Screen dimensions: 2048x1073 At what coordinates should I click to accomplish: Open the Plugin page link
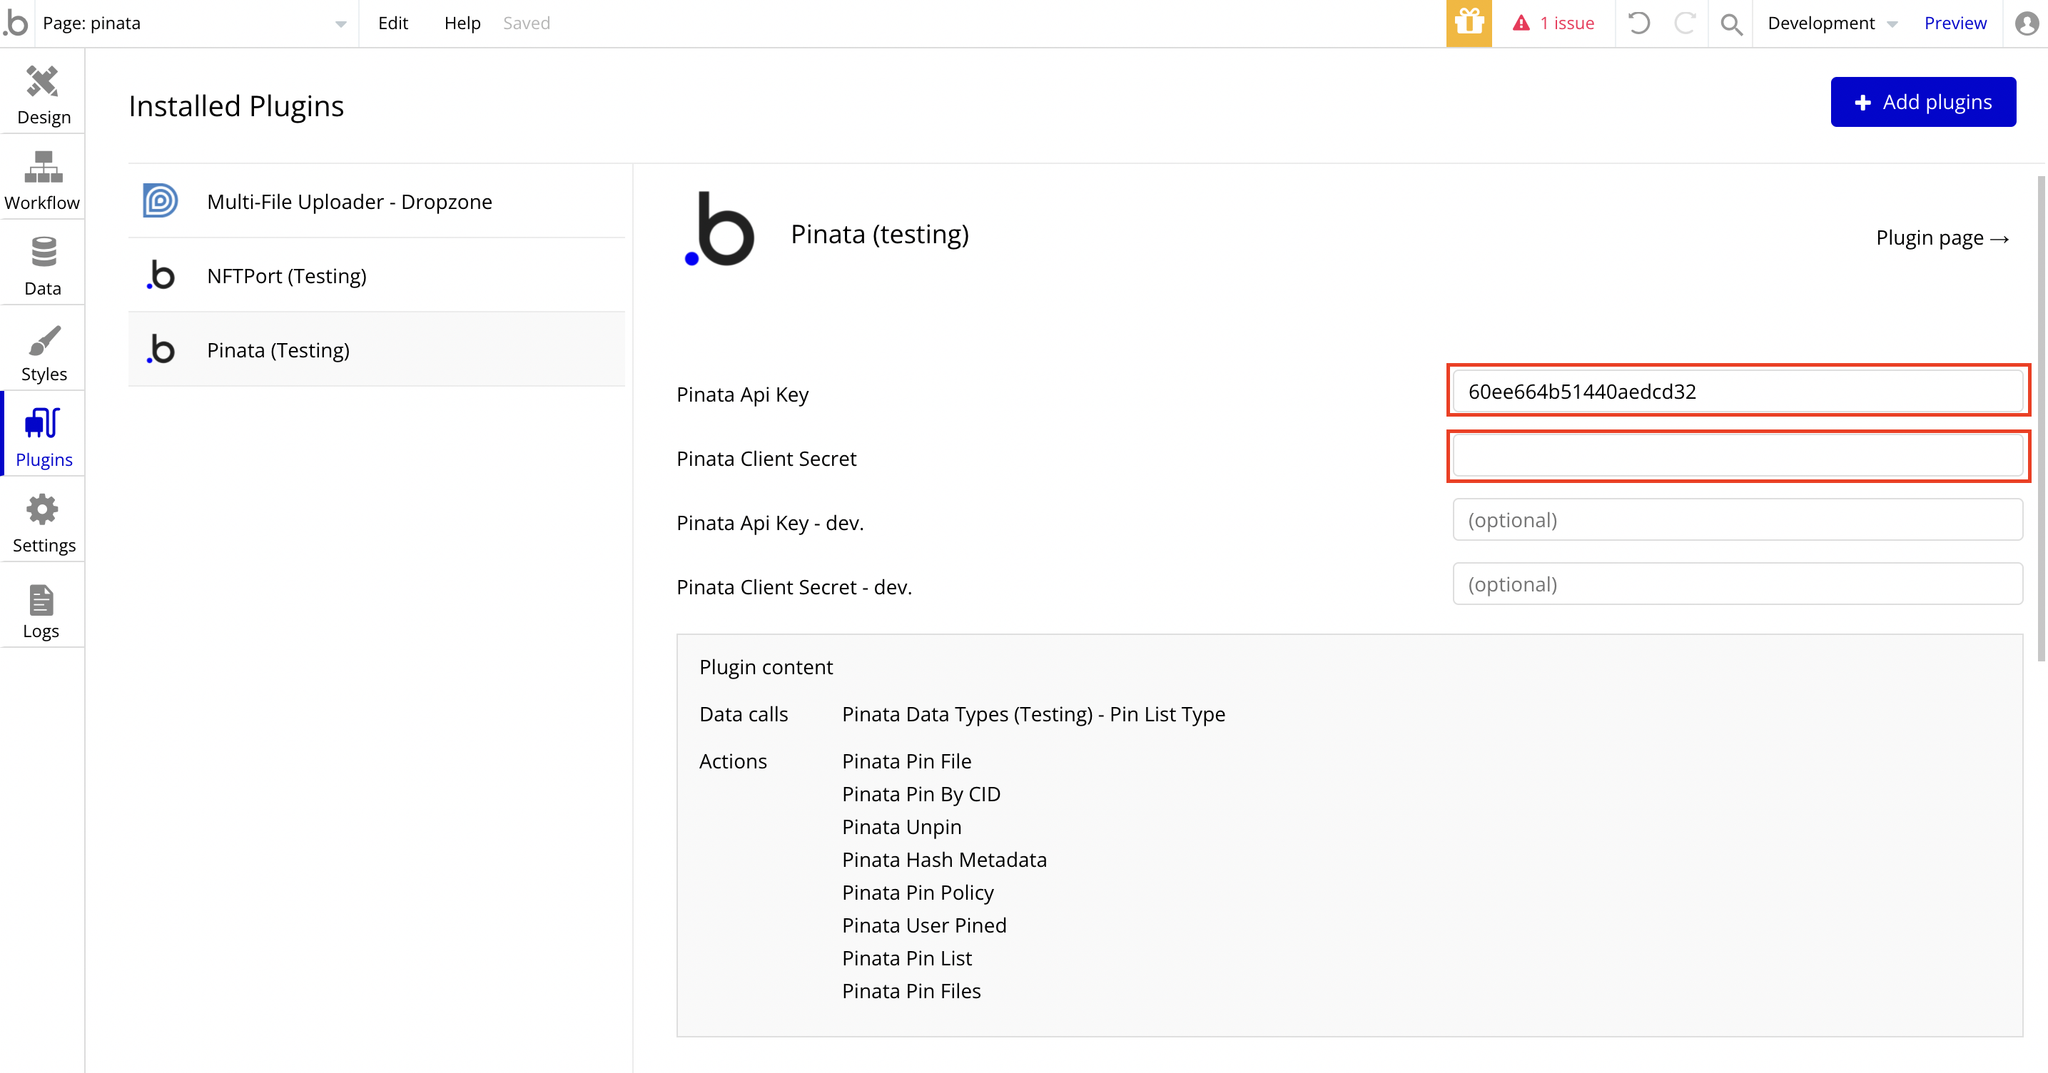coord(1942,238)
